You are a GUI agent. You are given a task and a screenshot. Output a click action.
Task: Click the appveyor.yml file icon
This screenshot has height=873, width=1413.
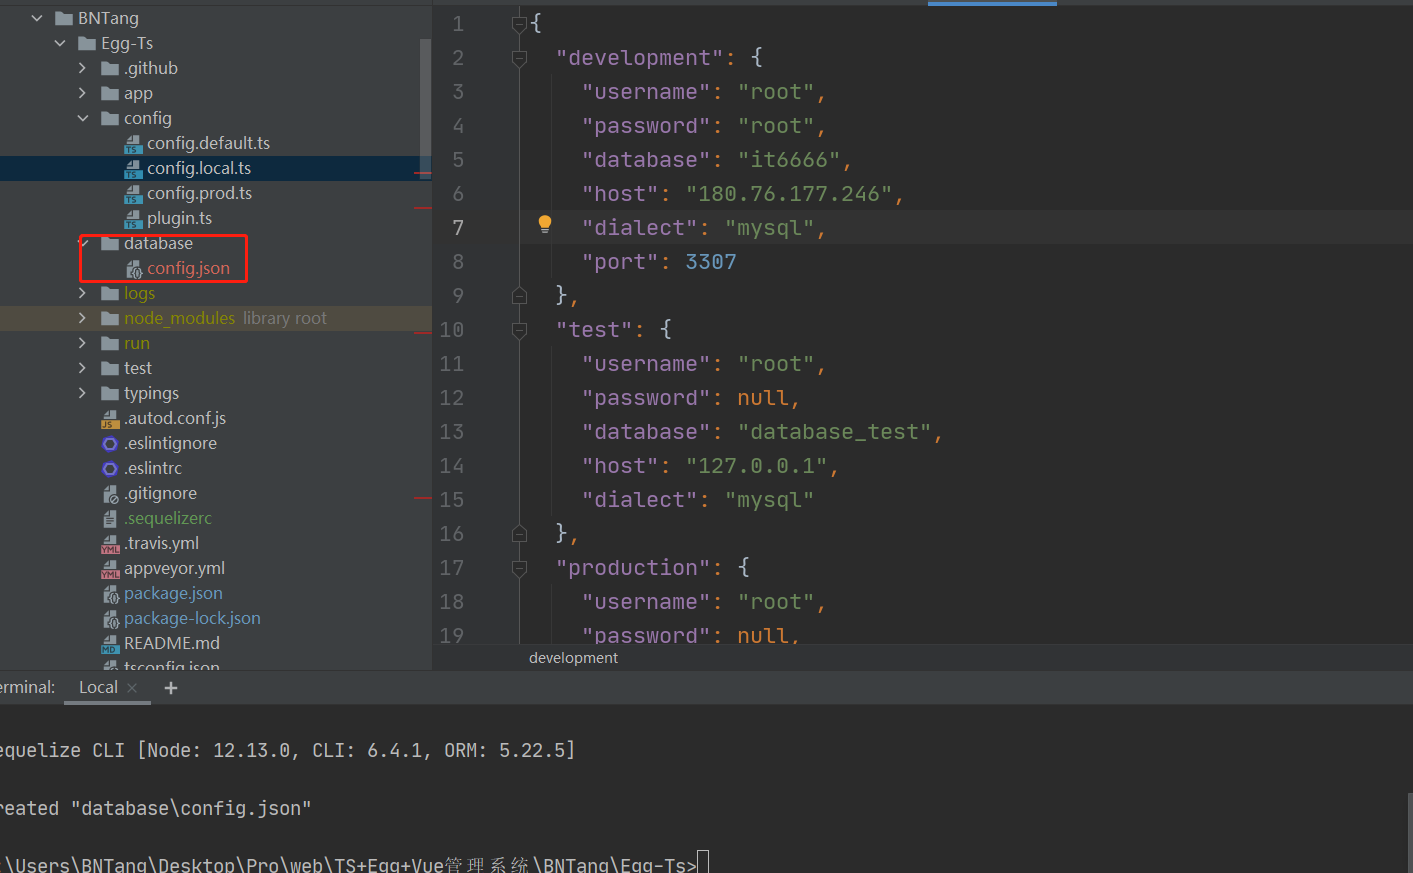[110, 569]
